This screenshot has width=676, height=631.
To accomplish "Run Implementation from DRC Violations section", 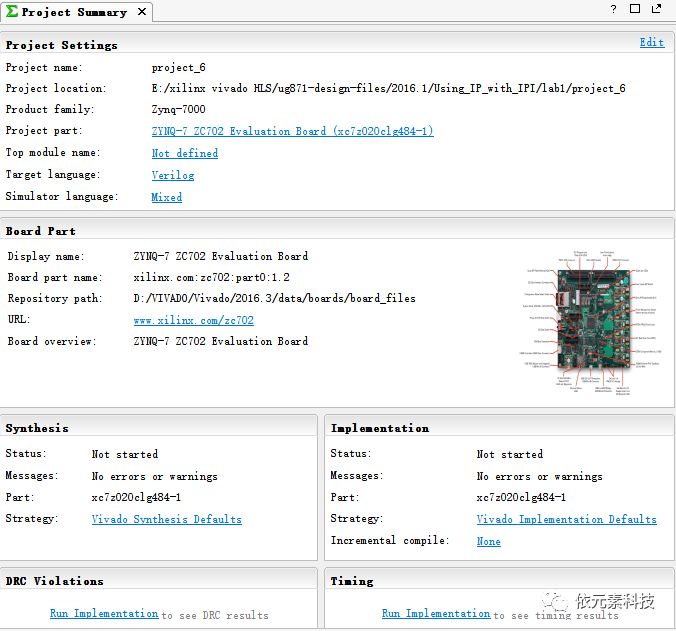I will (x=104, y=613).
